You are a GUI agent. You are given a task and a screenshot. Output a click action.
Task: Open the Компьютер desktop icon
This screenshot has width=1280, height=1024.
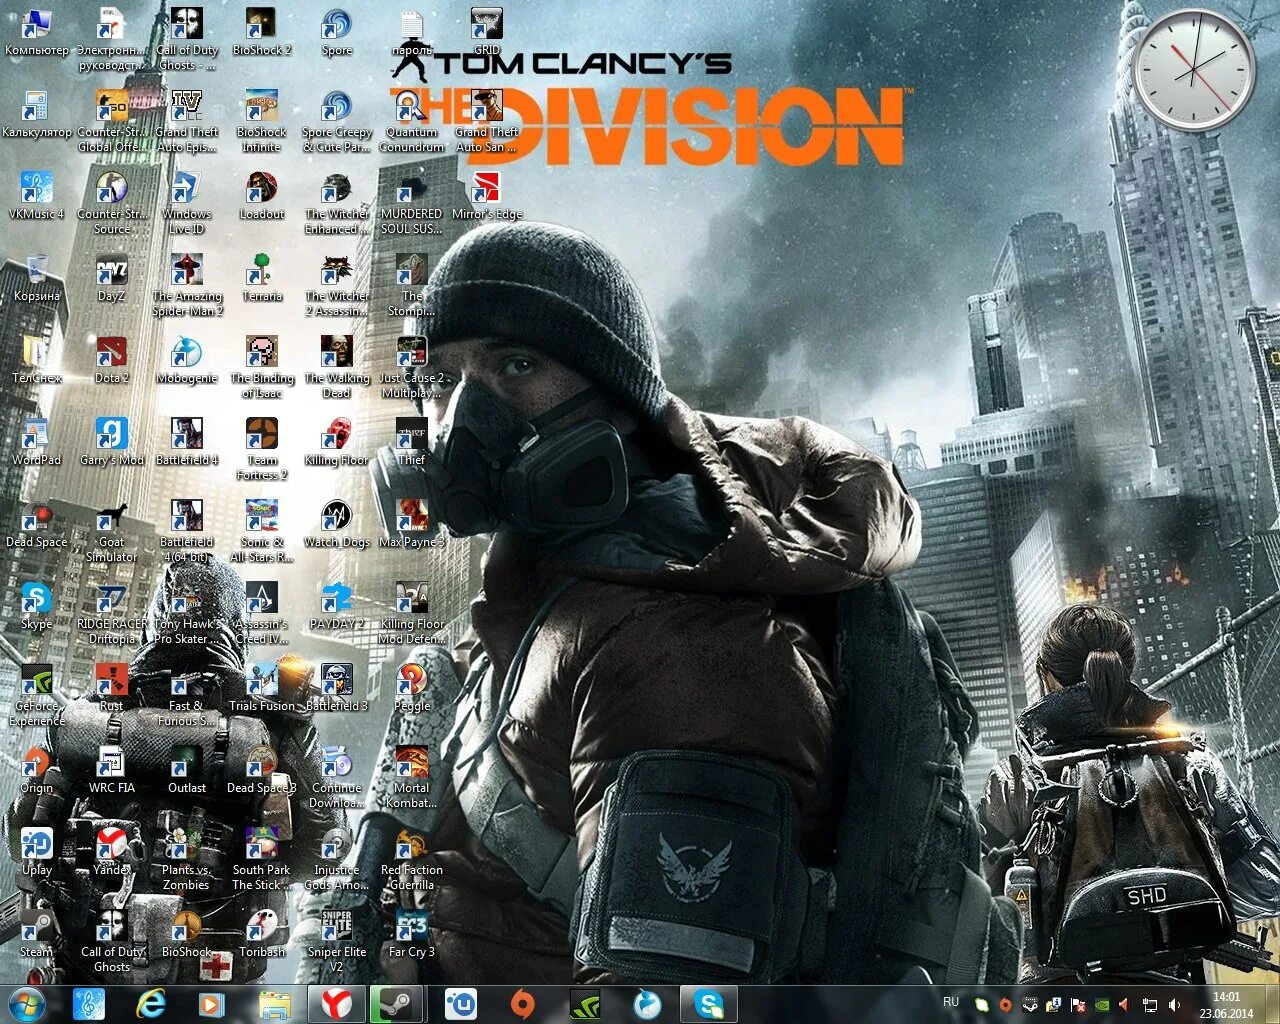[x=37, y=32]
